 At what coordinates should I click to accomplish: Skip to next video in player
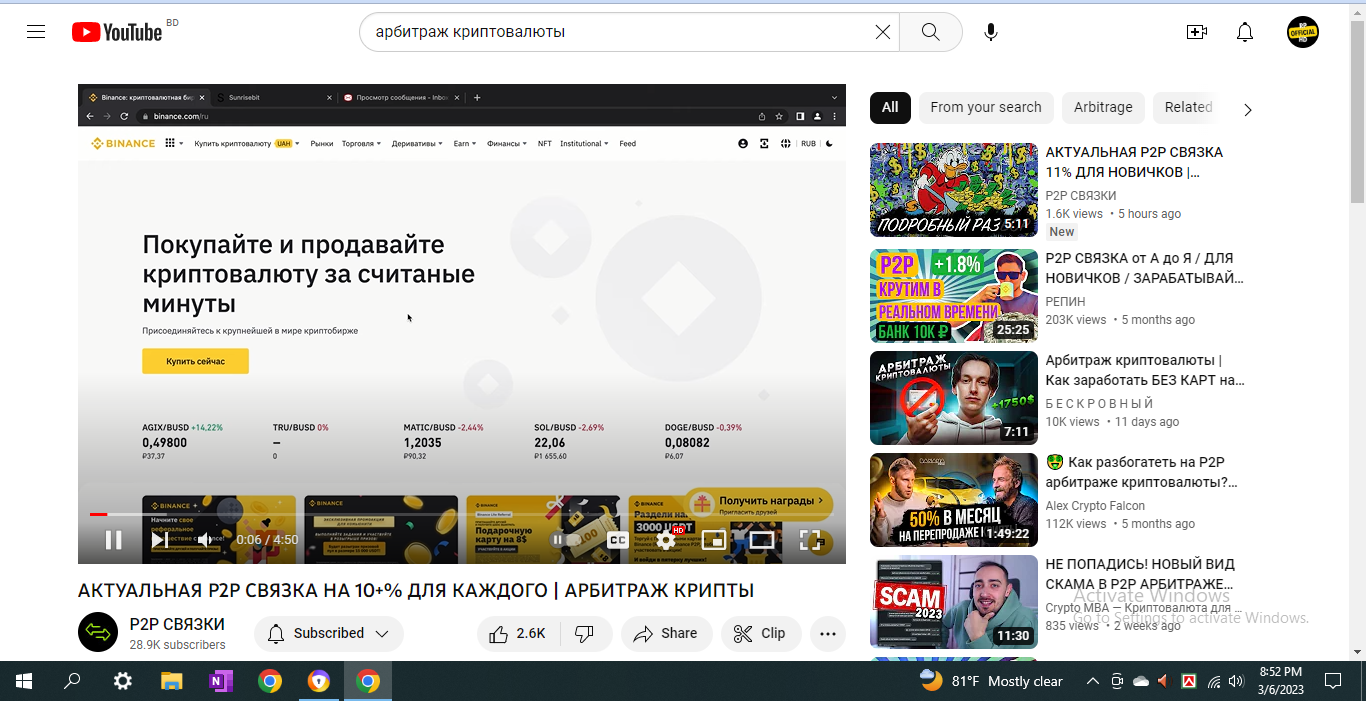159,540
